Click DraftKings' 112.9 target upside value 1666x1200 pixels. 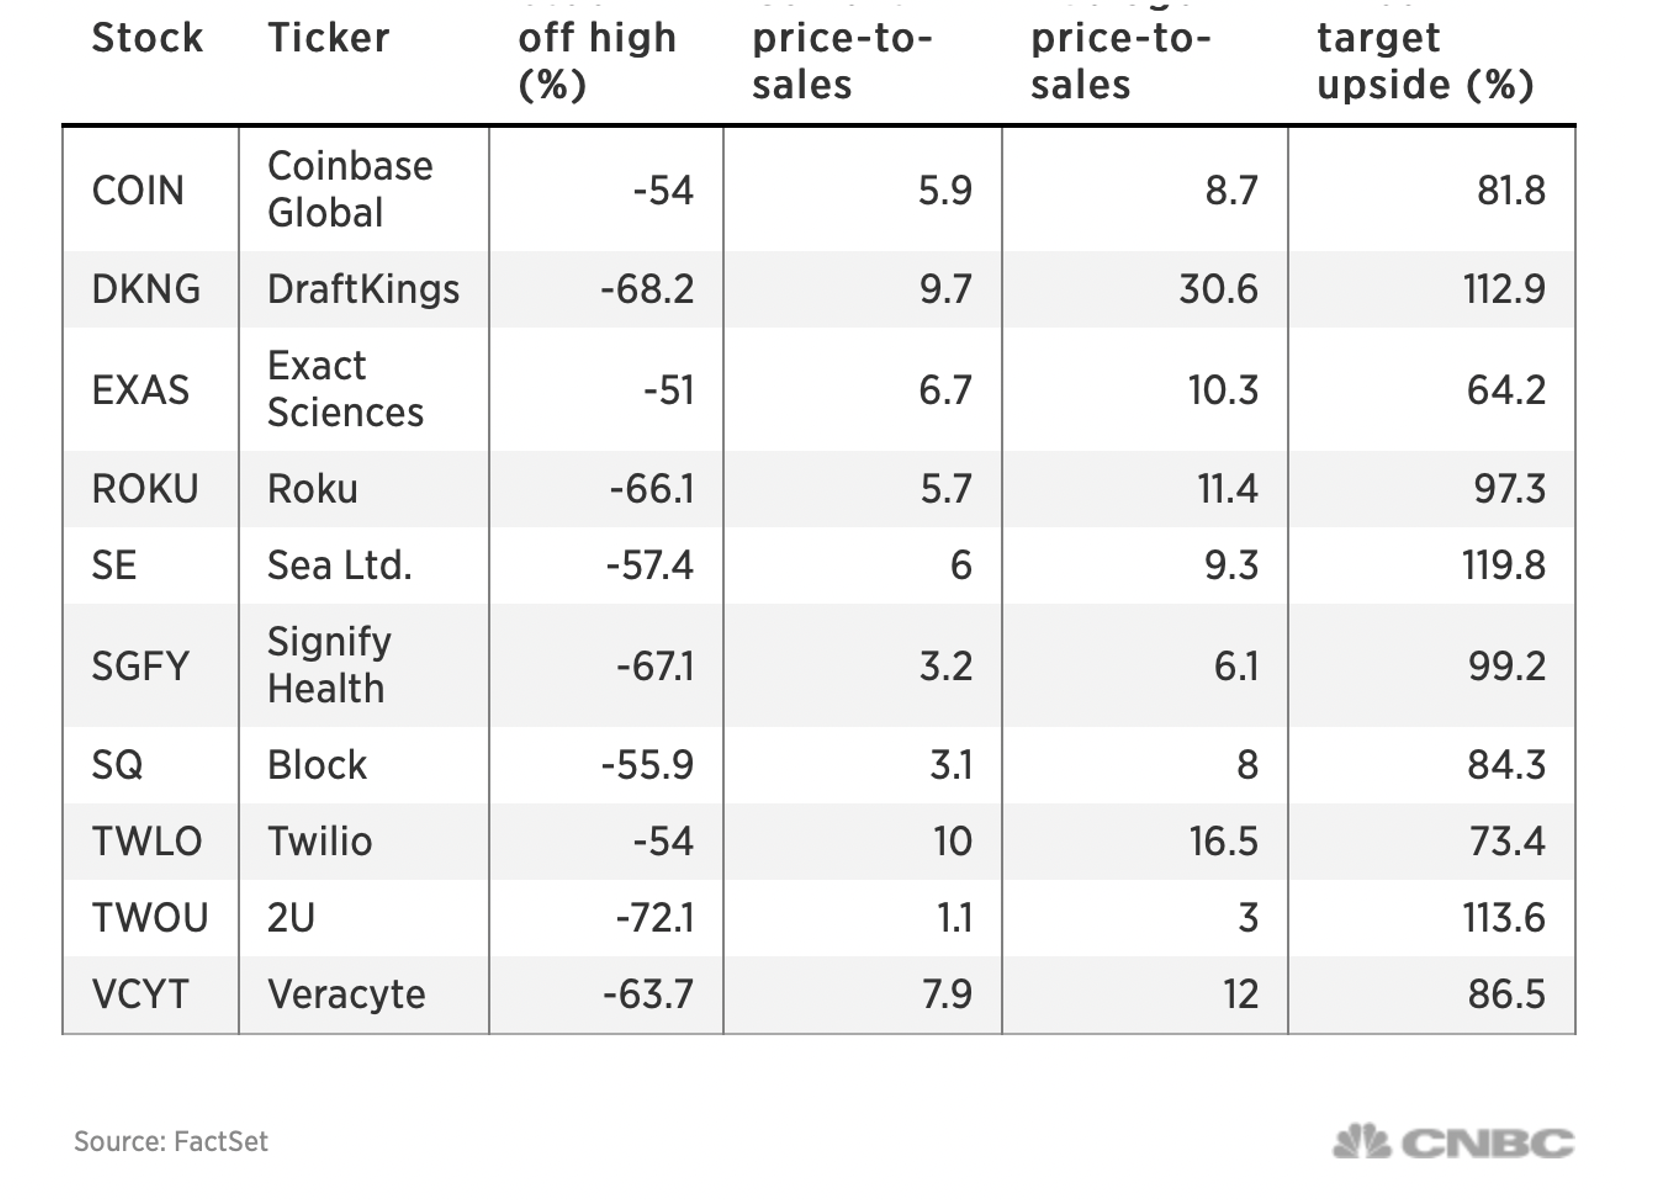(x=1504, y=289)
